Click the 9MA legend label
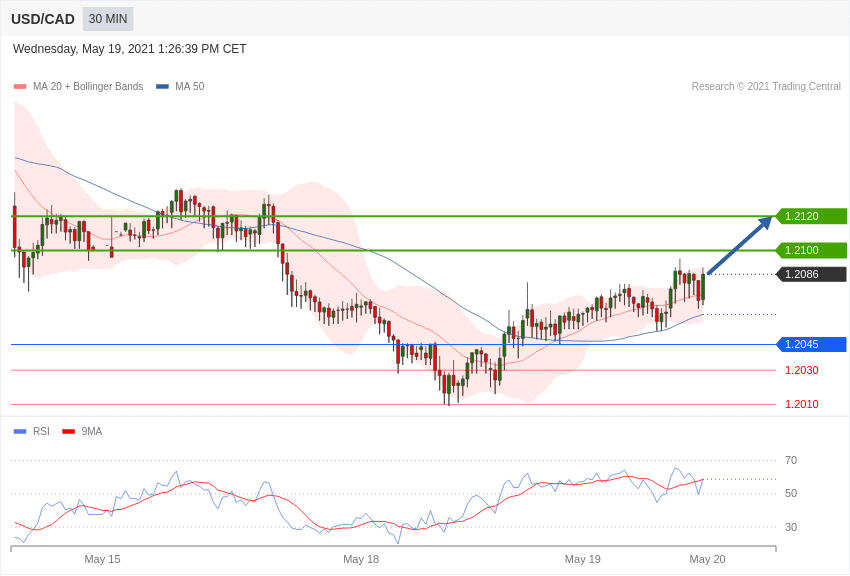The image size is (850, 576). [x=92, y=431]
